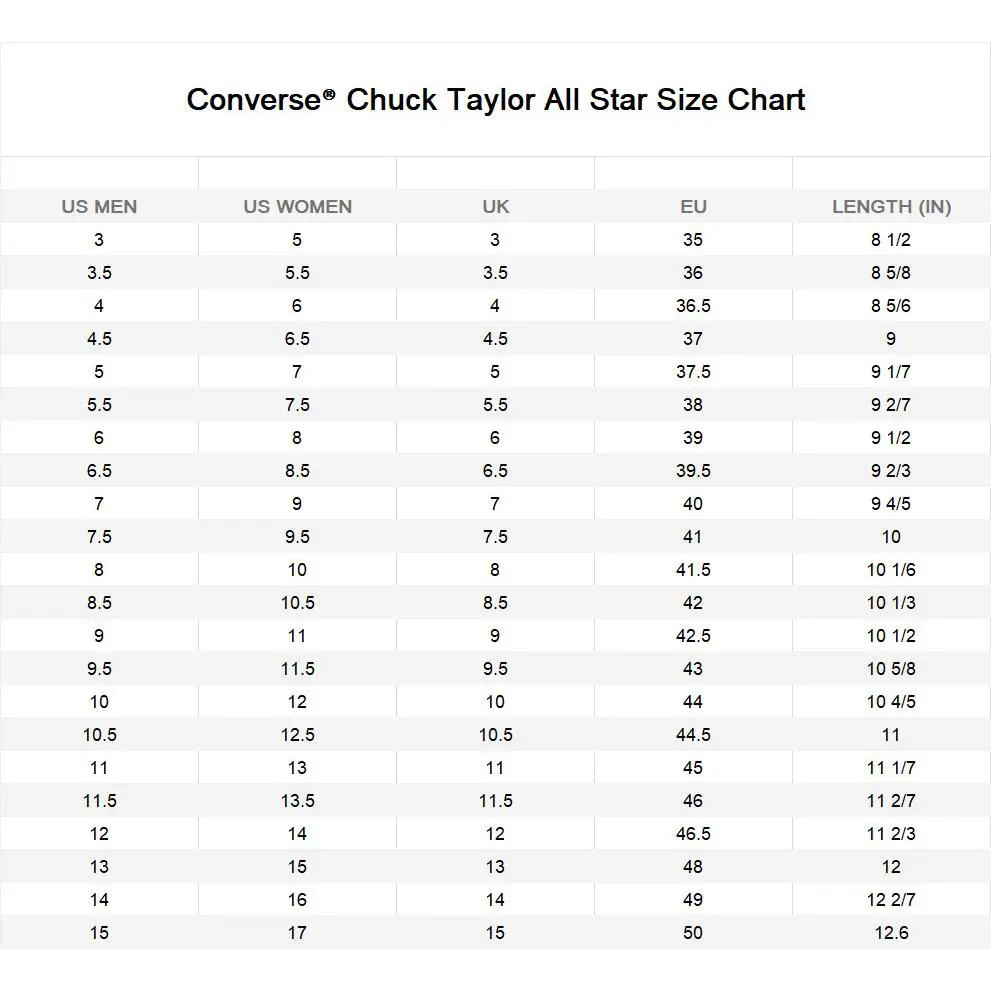Select the 9 4/5 length cell
This screenshot has width=991, height=991.
[x=891, y=504]
